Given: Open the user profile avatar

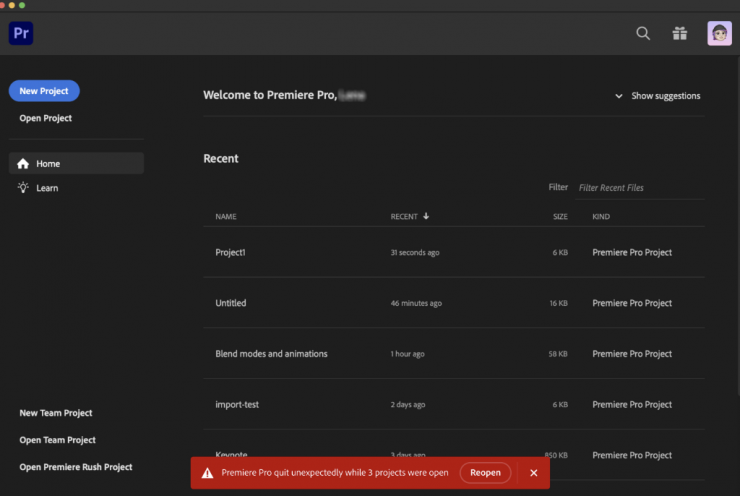Looking at the screenshot, I should point(719,33).
